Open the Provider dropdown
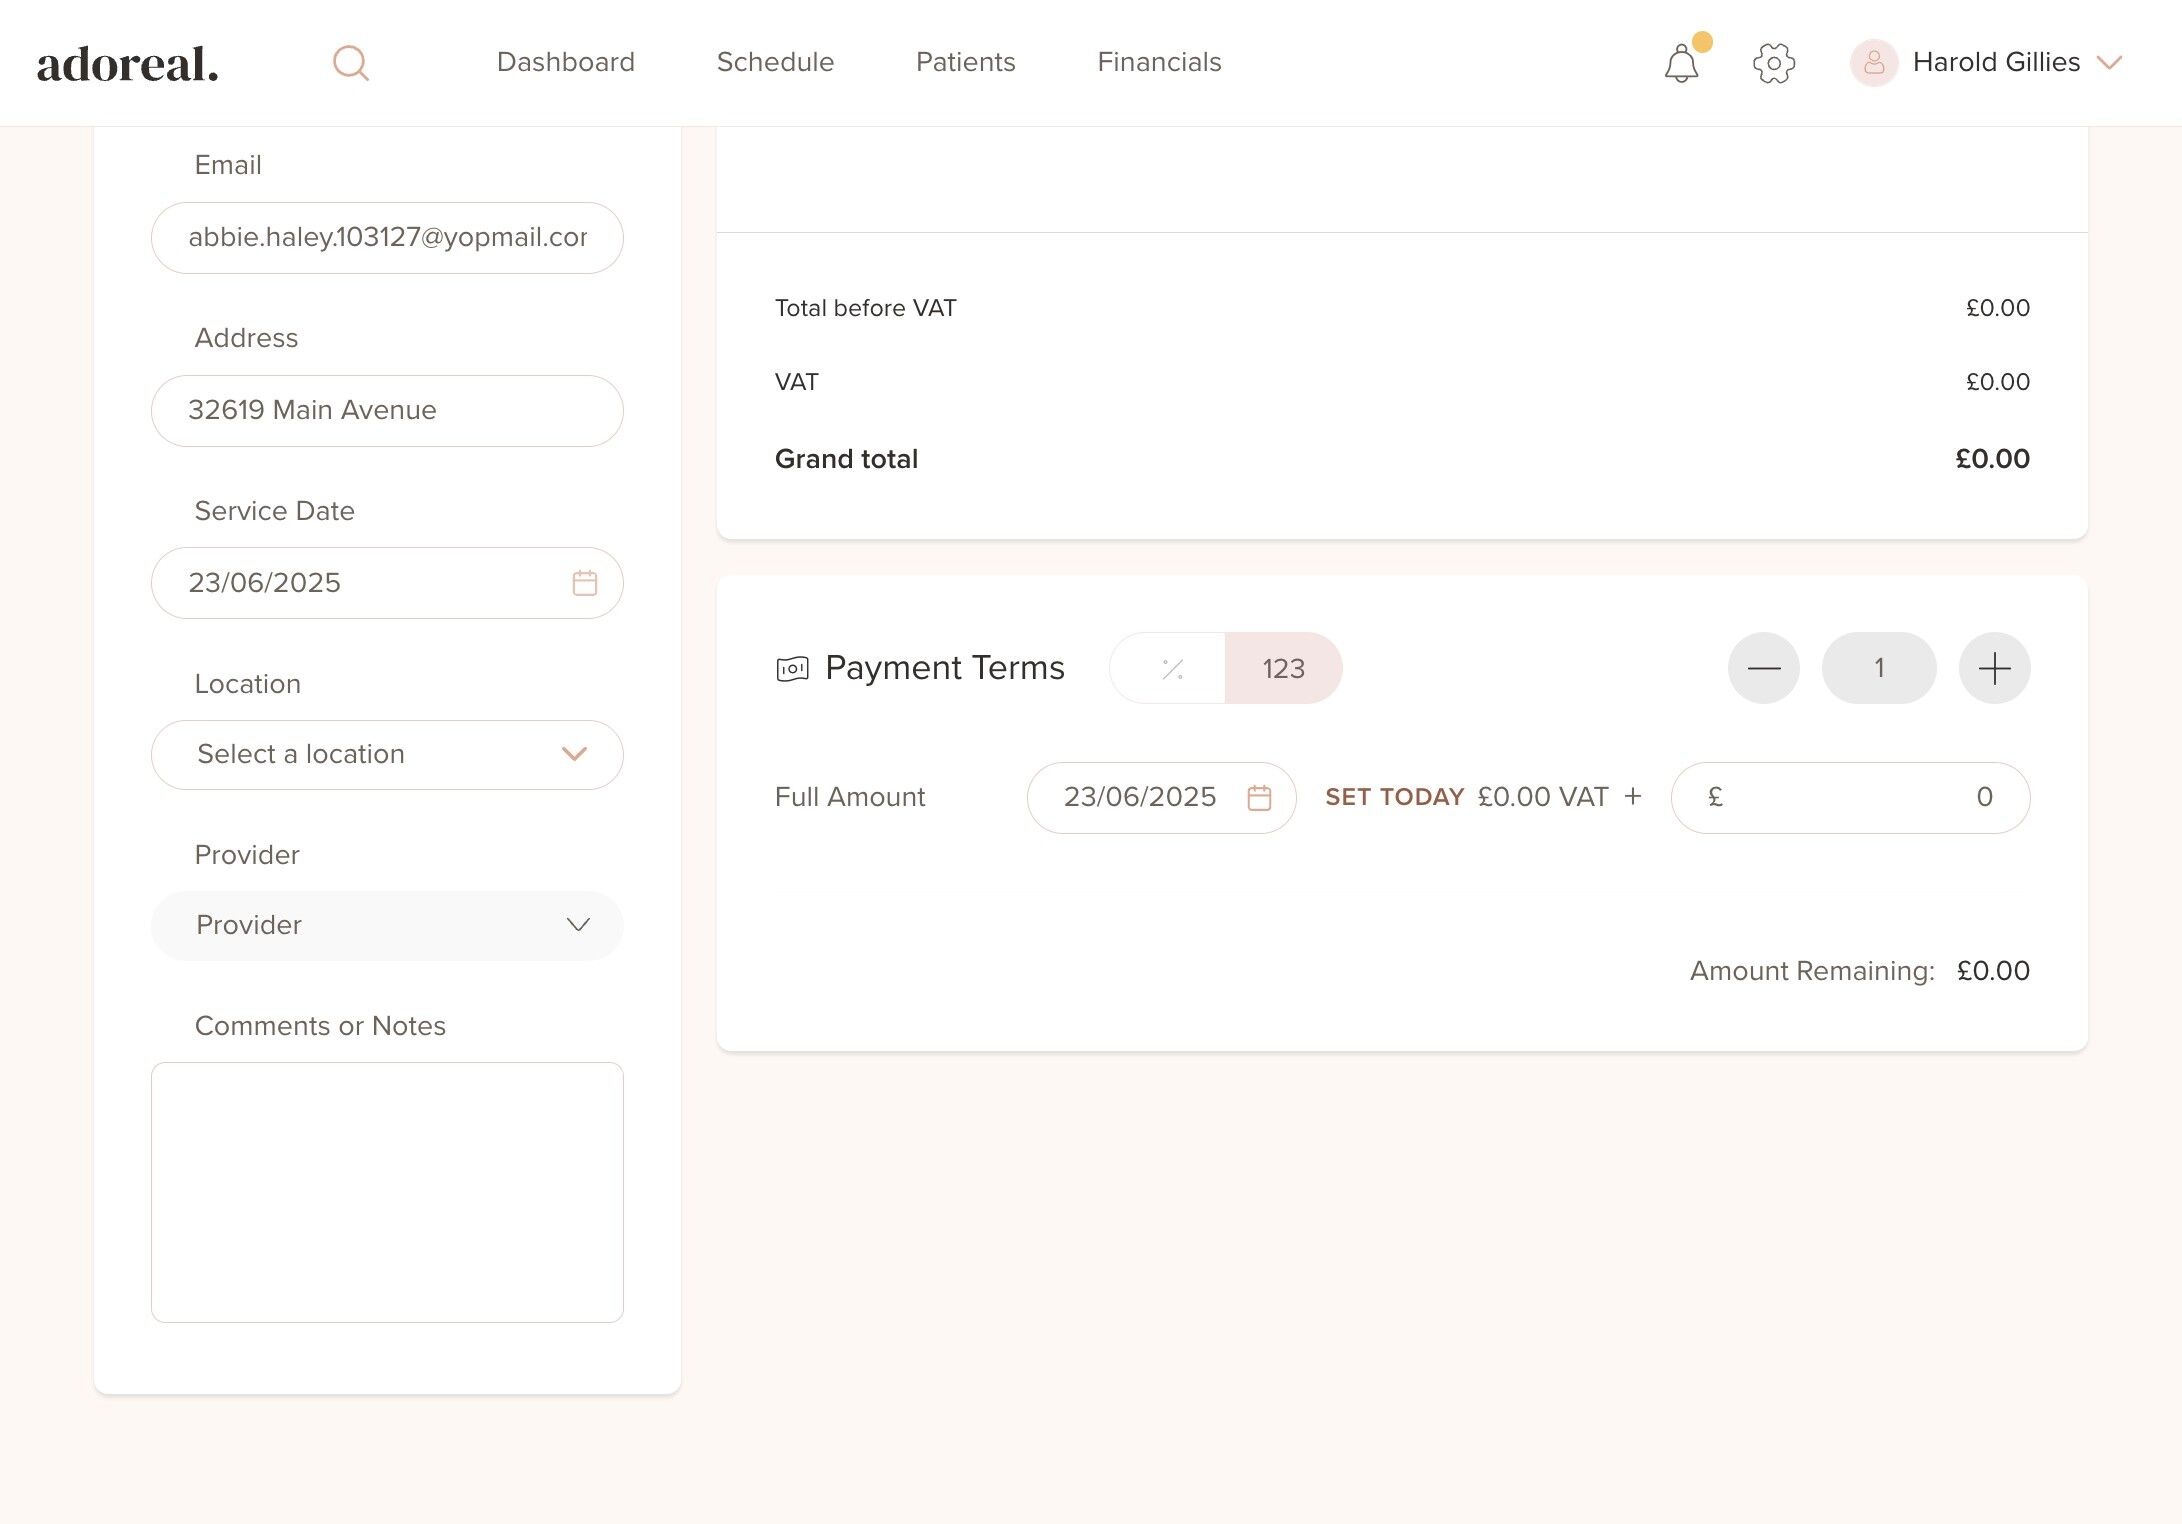This screenshot has height=1524, width=2182. [x=387, y=926]
